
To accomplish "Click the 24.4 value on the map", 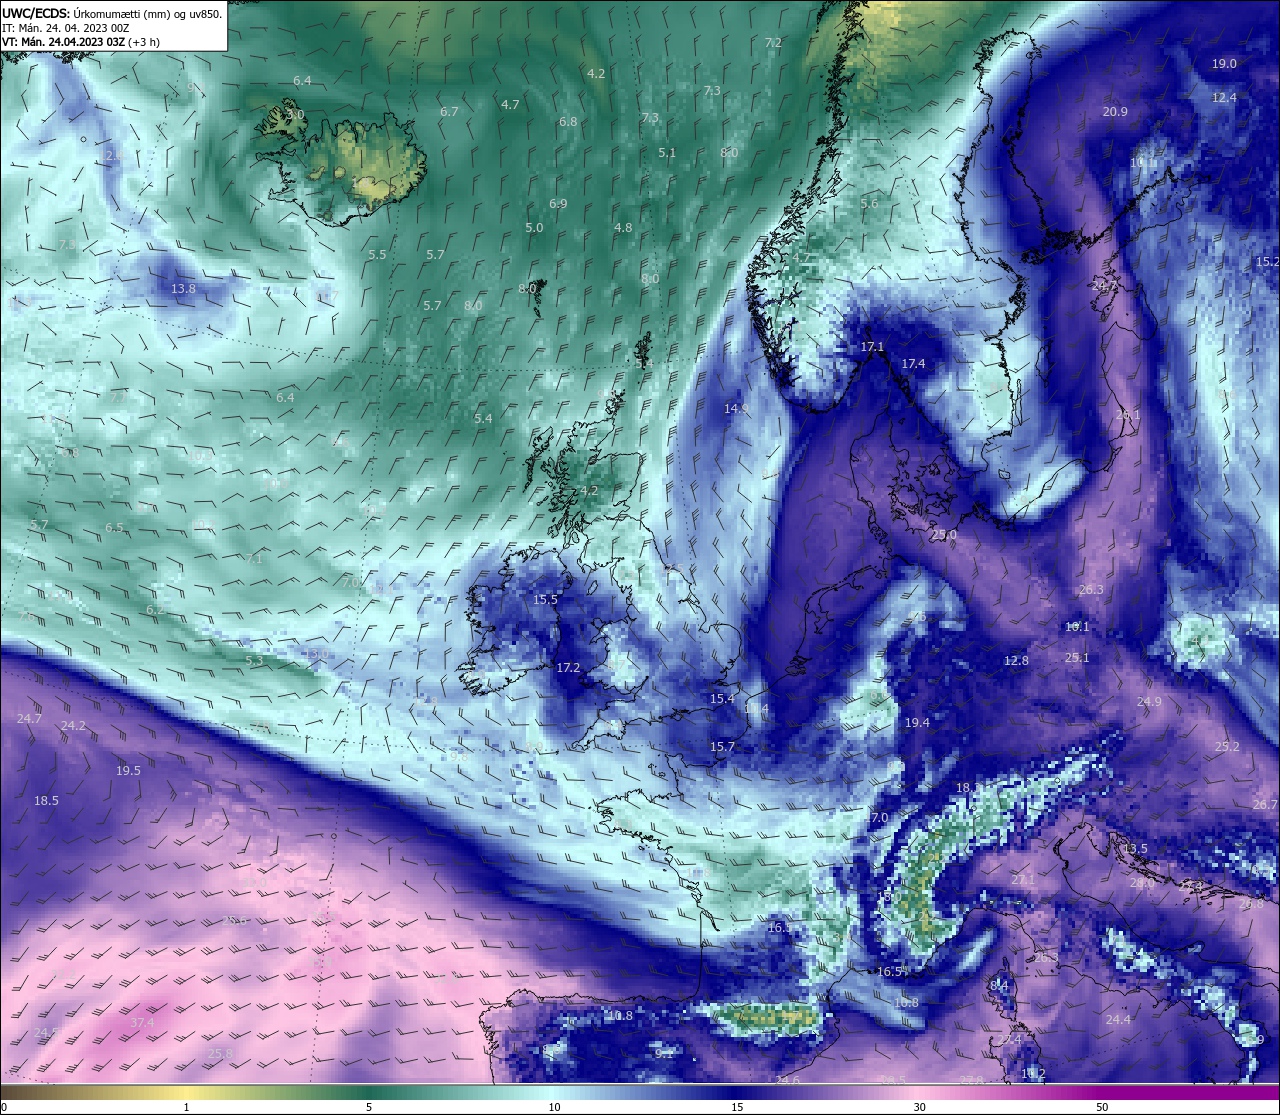I will tap(1118, 1020).
